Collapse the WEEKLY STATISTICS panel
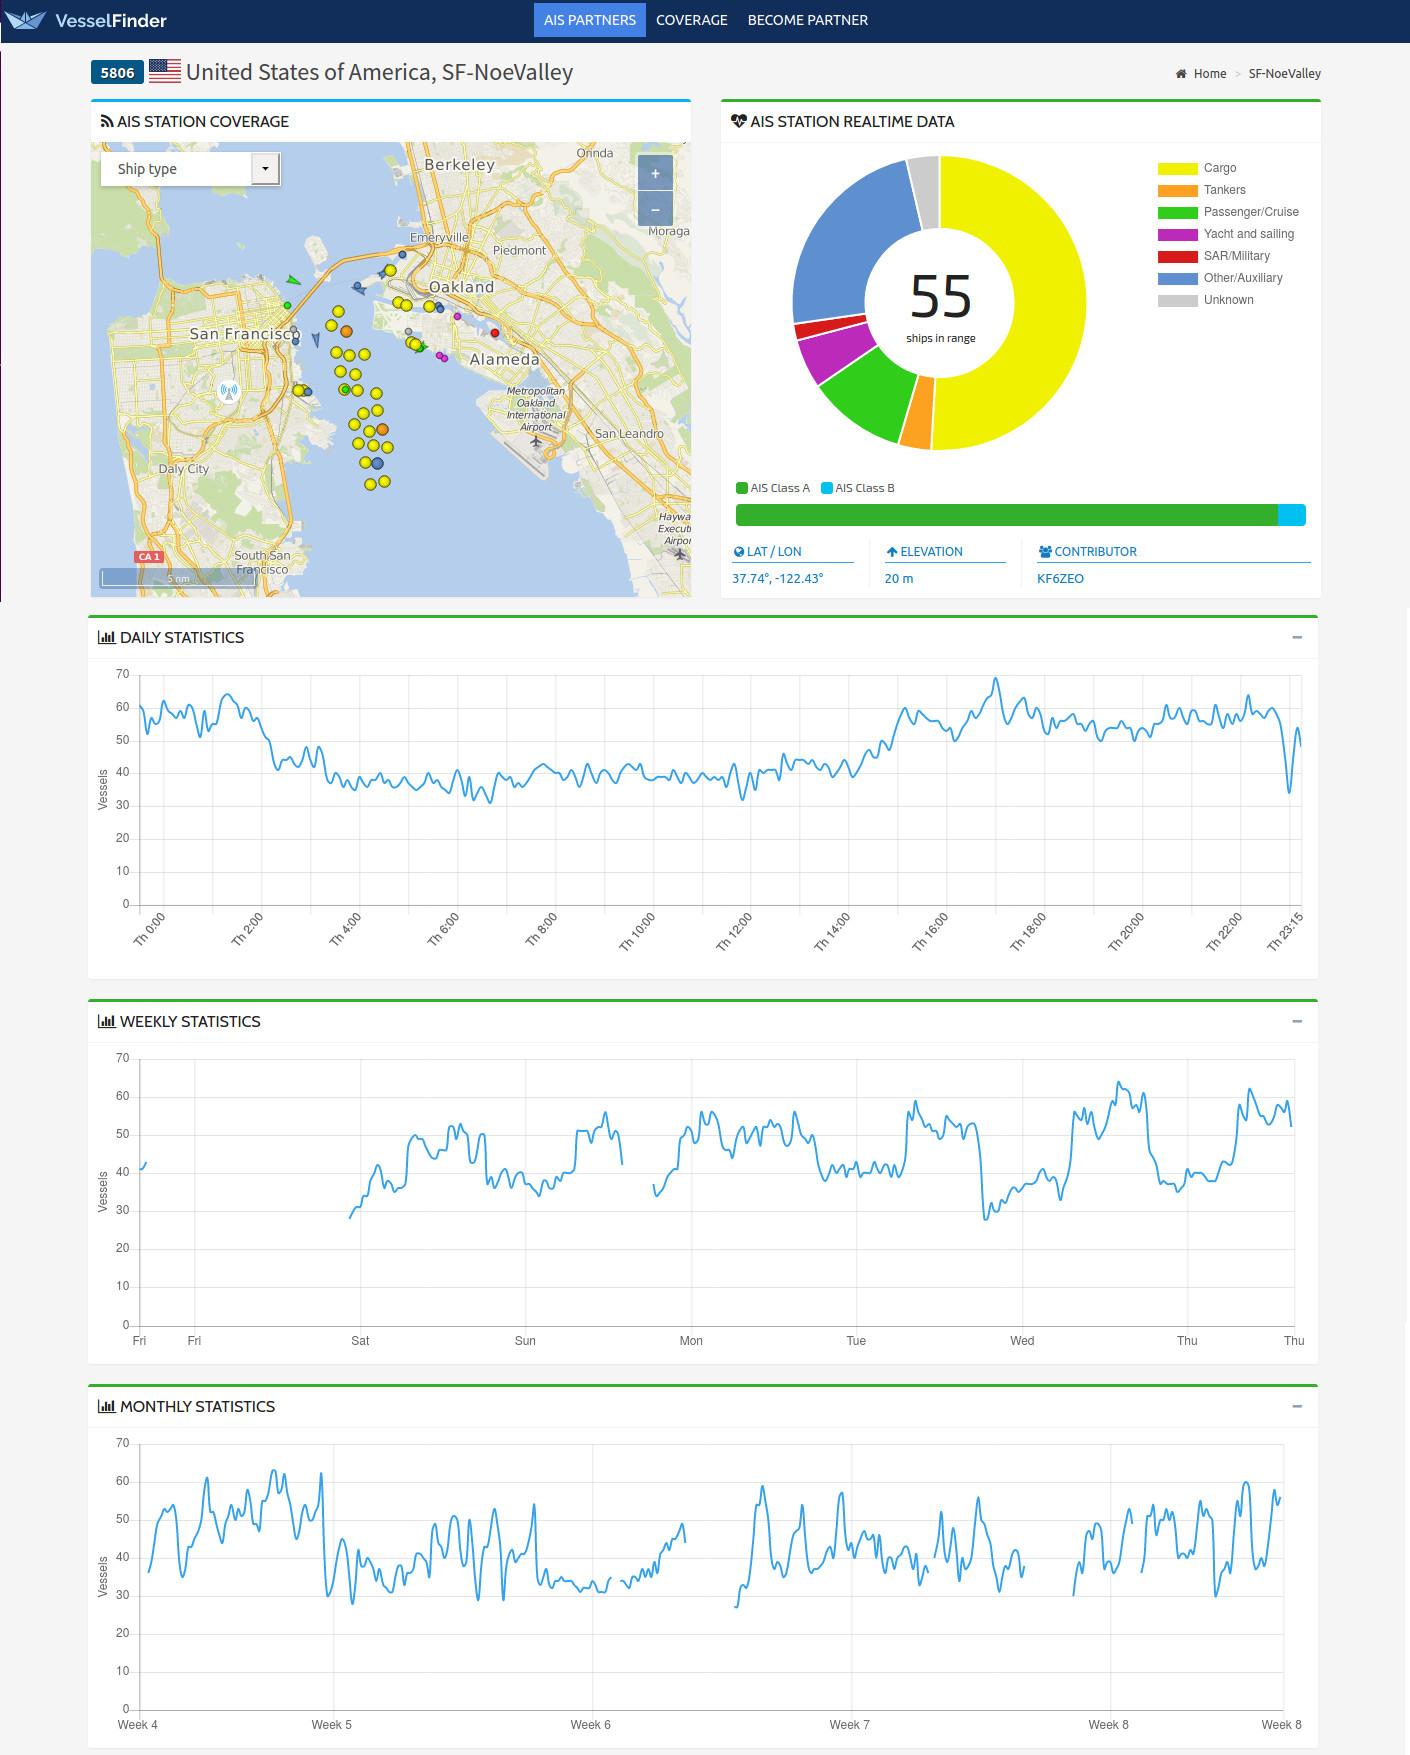 (x=1297, y=1021)
